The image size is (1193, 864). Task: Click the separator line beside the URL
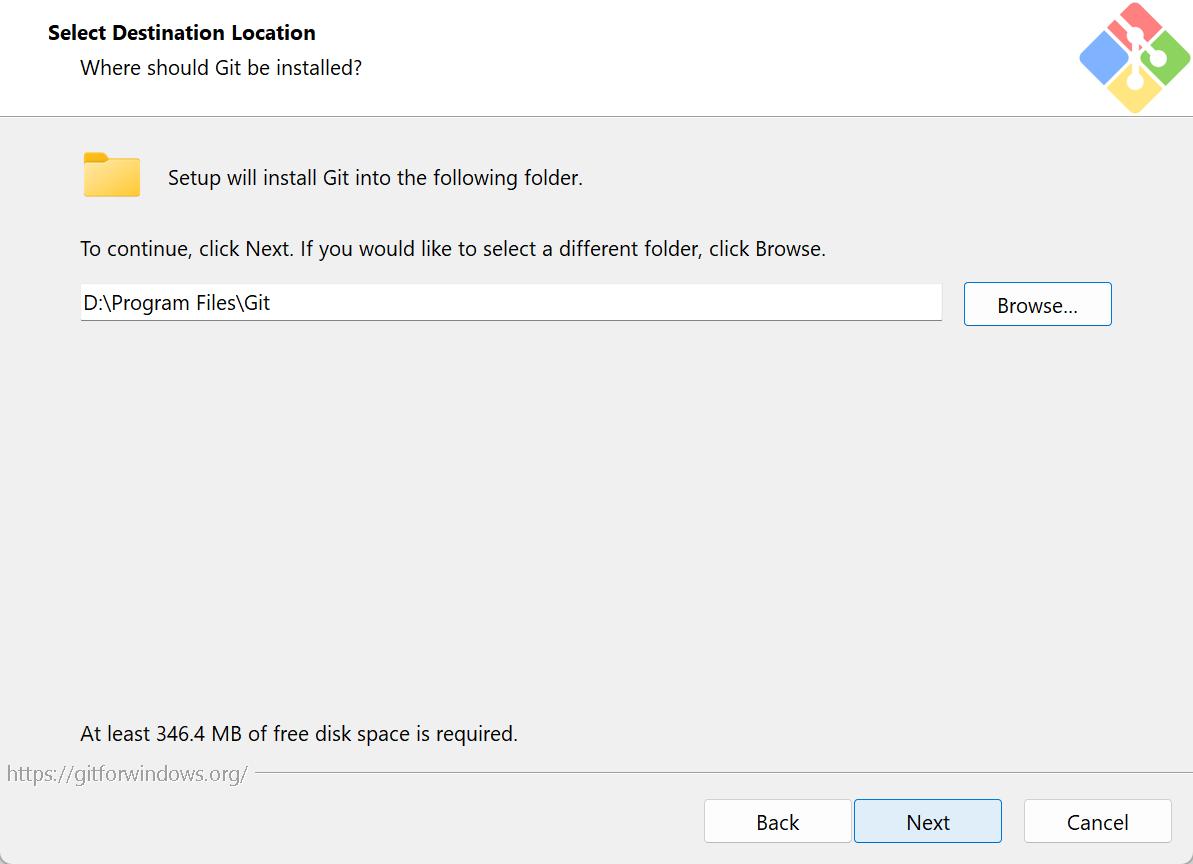coord(720,773)
